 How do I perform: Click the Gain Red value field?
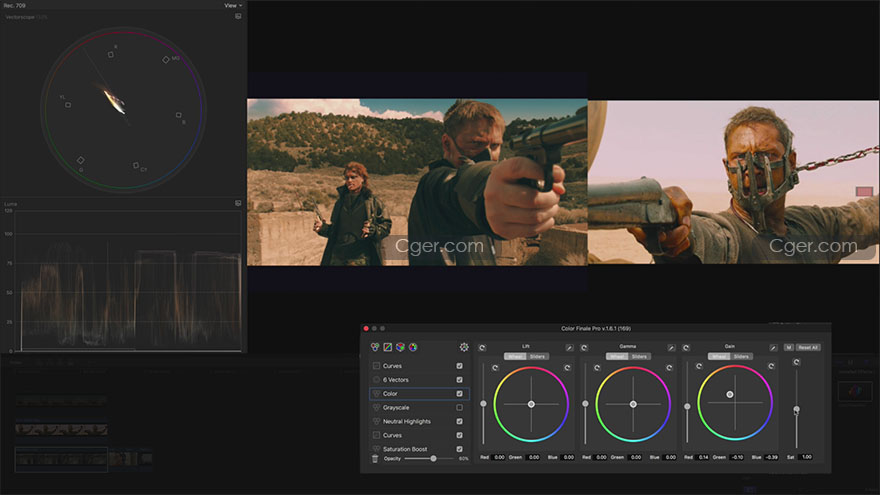click(703, 457)
